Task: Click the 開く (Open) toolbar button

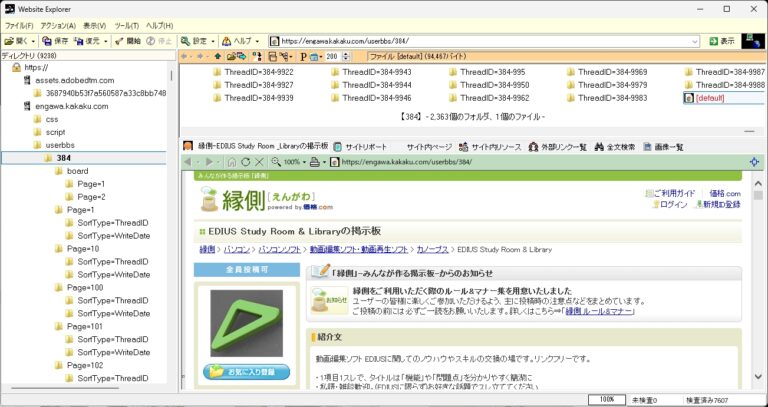Action: tap(18, 41)
